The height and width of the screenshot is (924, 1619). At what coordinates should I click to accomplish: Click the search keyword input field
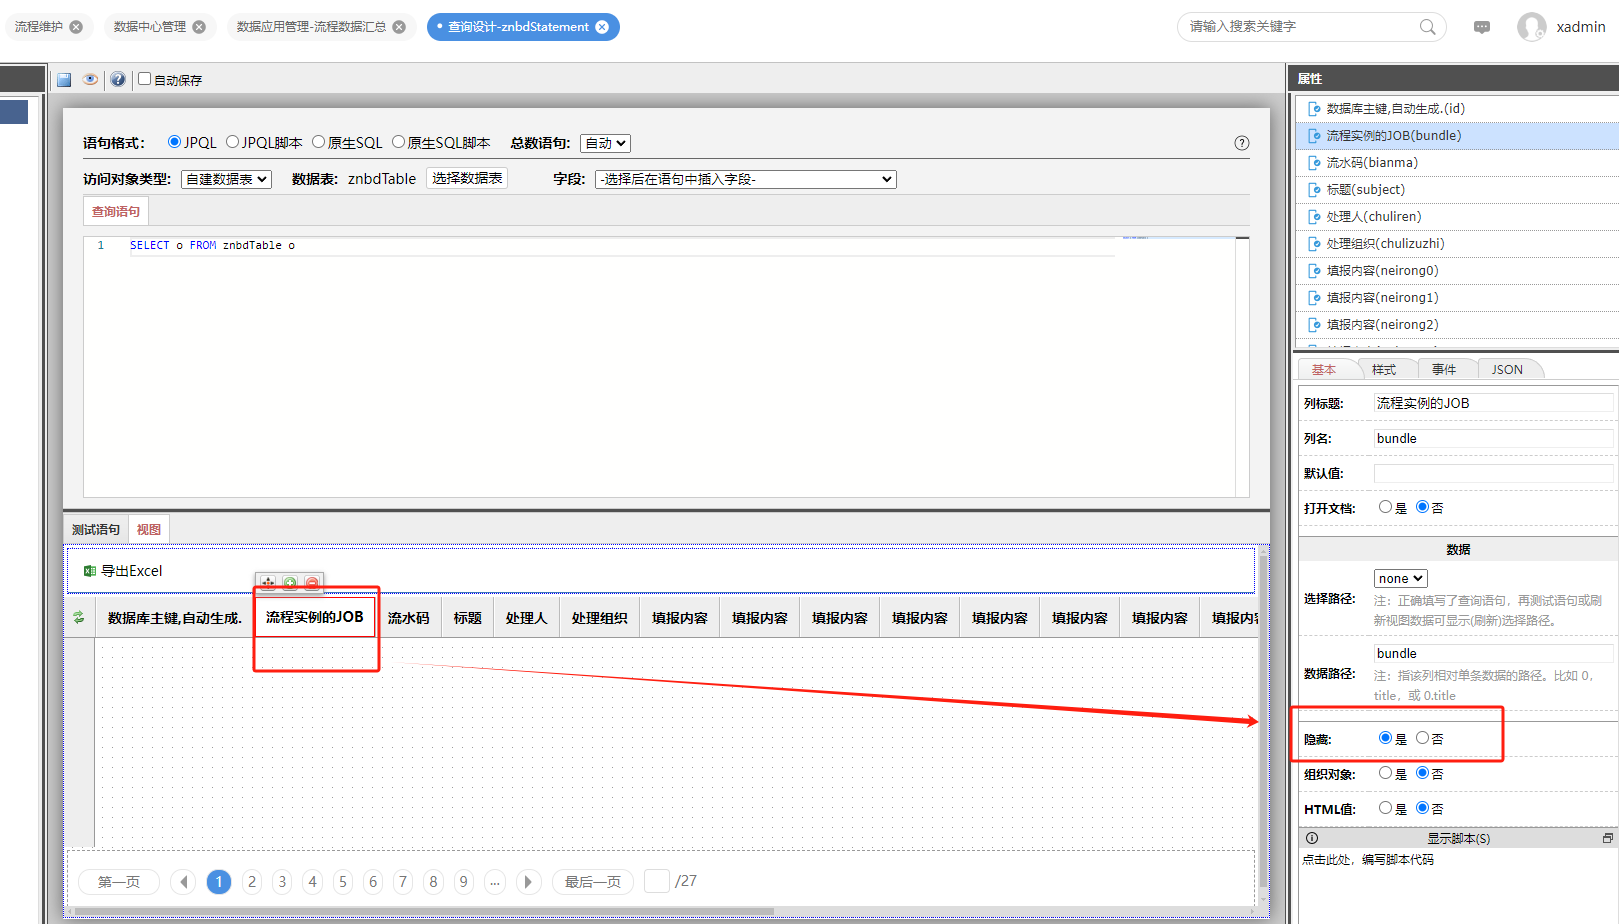tap(1300, 27)
